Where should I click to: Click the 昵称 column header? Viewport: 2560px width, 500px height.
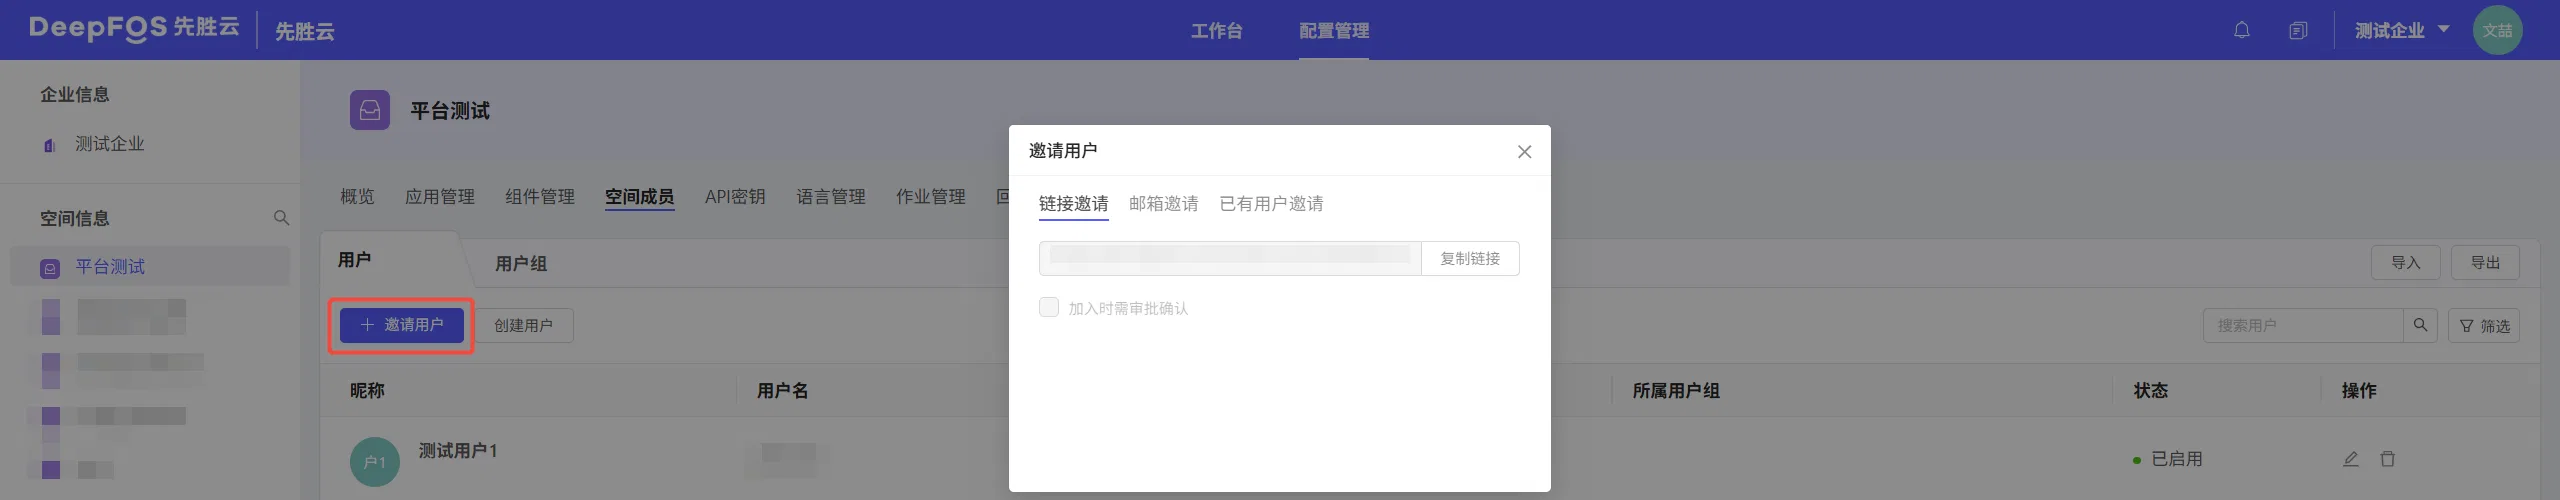click(x=367, y=390)
